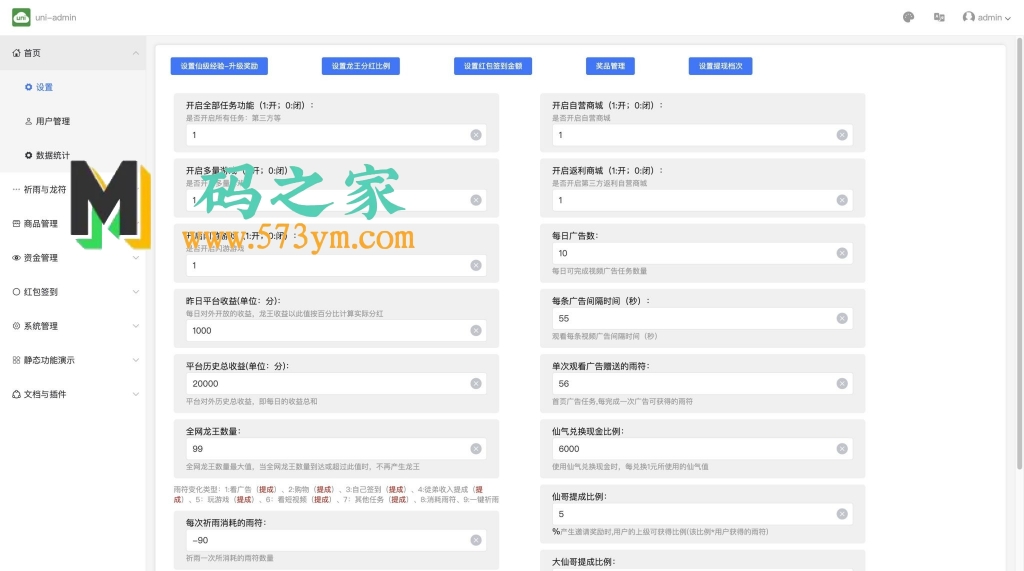Clear the 昨日平台收益 field

tap(476, 331)
